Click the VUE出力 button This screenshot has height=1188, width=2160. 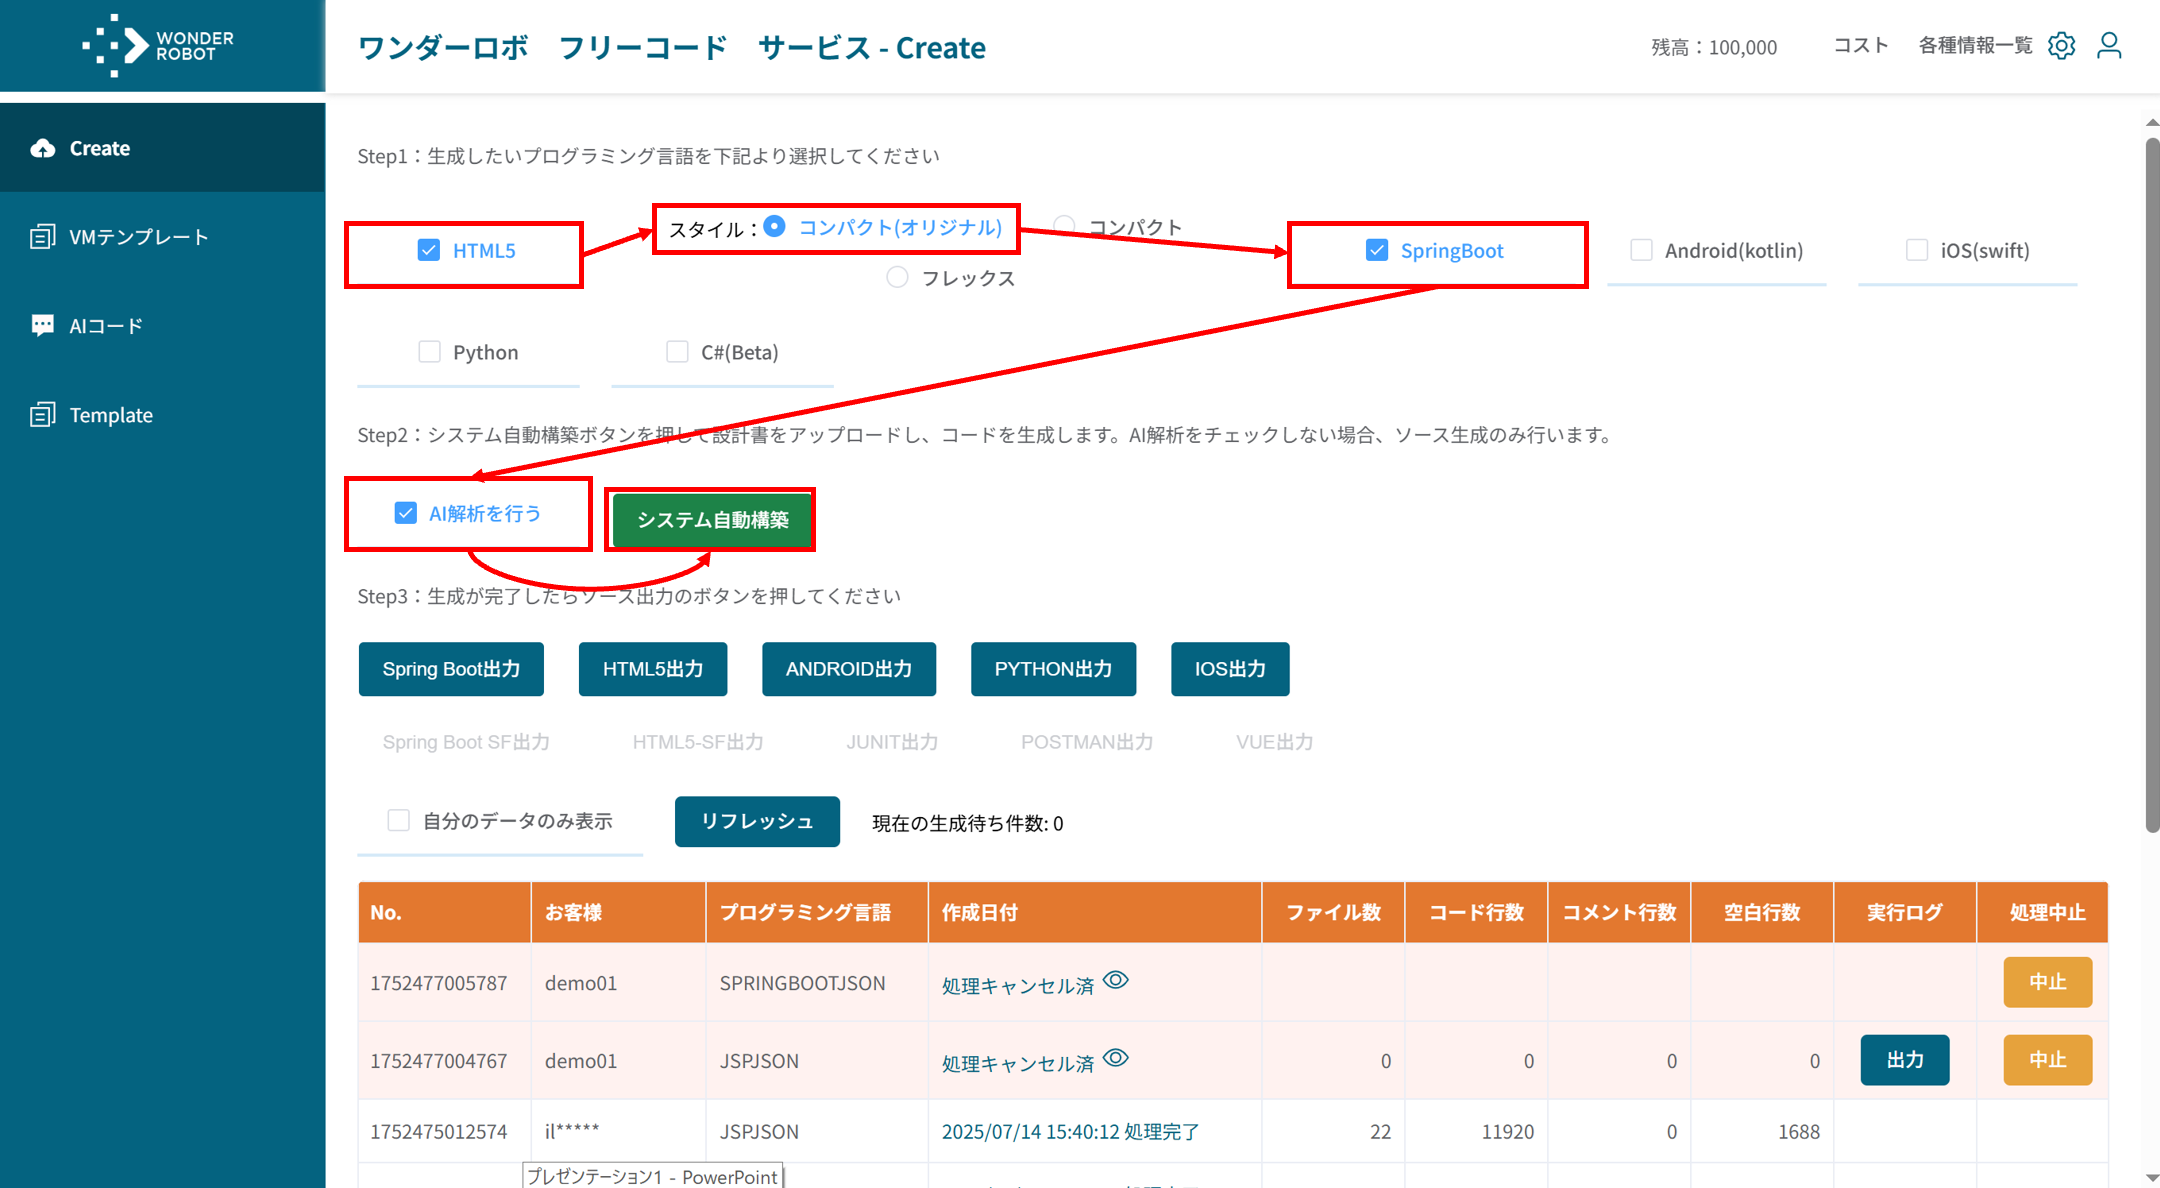(x=1275, y=742)
